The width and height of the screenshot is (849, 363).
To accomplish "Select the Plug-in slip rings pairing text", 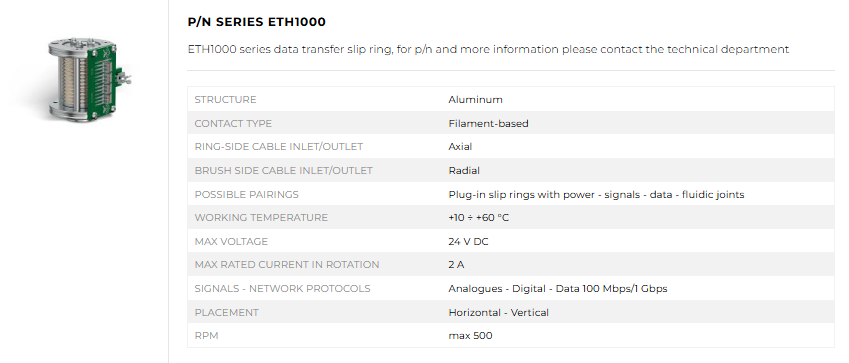I will (x=596, y=195).
